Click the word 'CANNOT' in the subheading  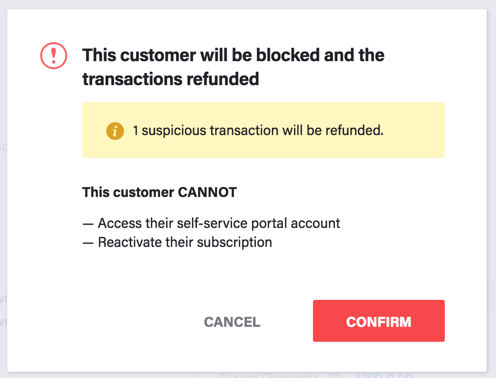click(207, 192)
